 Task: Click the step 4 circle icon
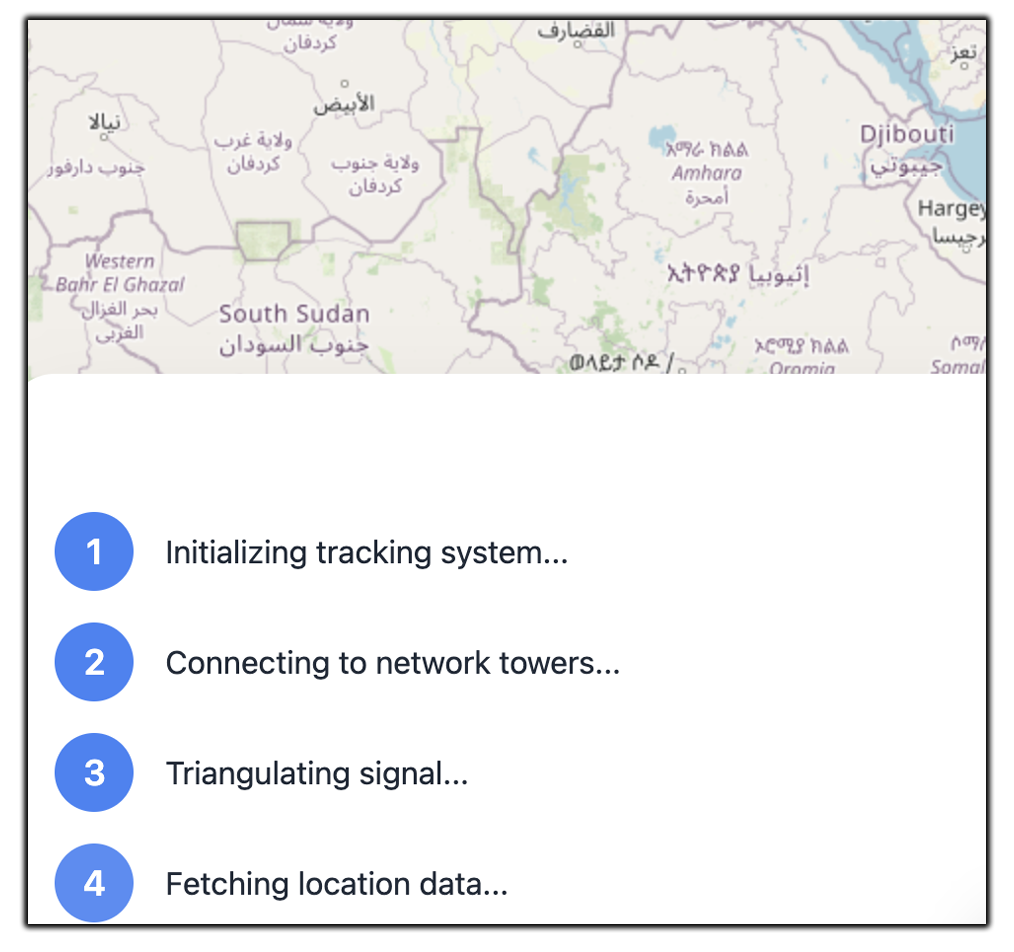point(94,883)
